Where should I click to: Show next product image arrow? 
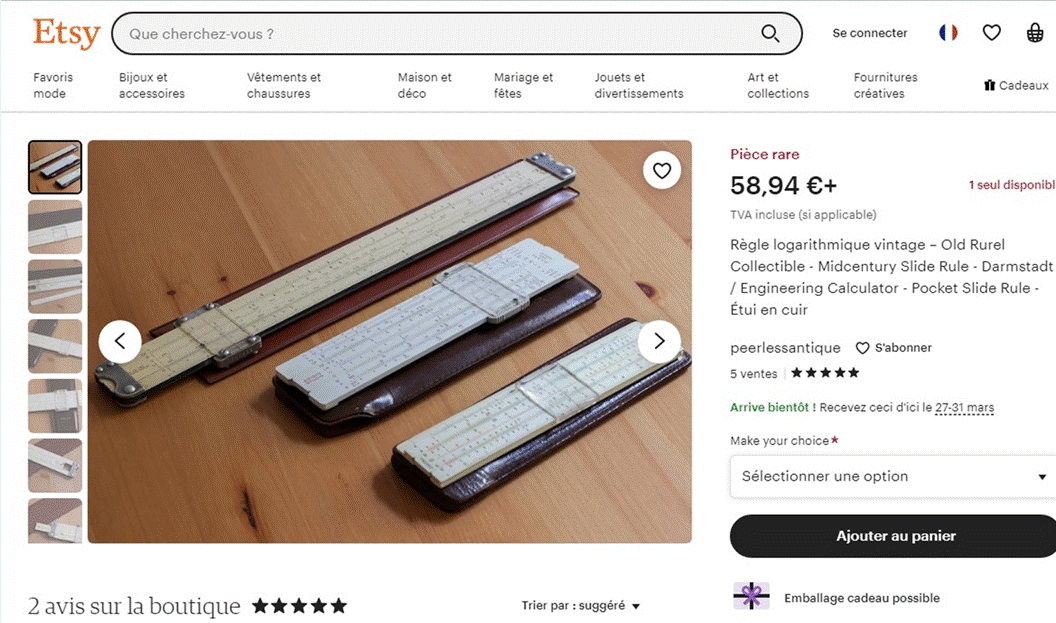click(659, 341)
